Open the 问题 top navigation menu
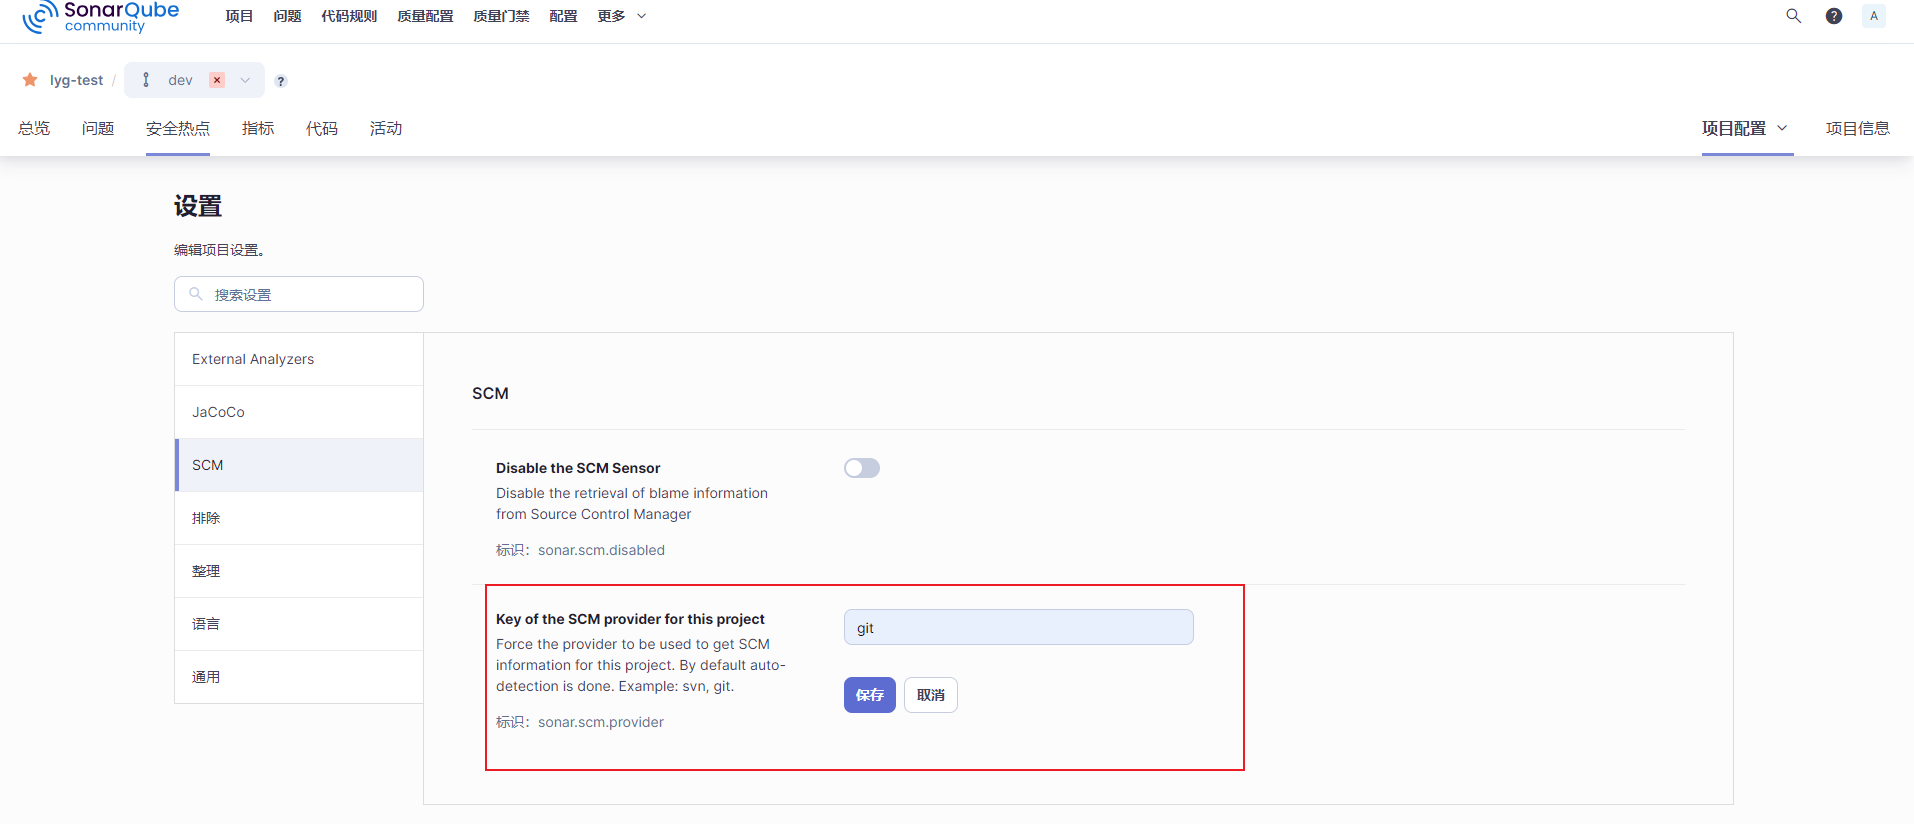Image resolution: width=1914 pixels, height=824 pixels. (287, 16)
